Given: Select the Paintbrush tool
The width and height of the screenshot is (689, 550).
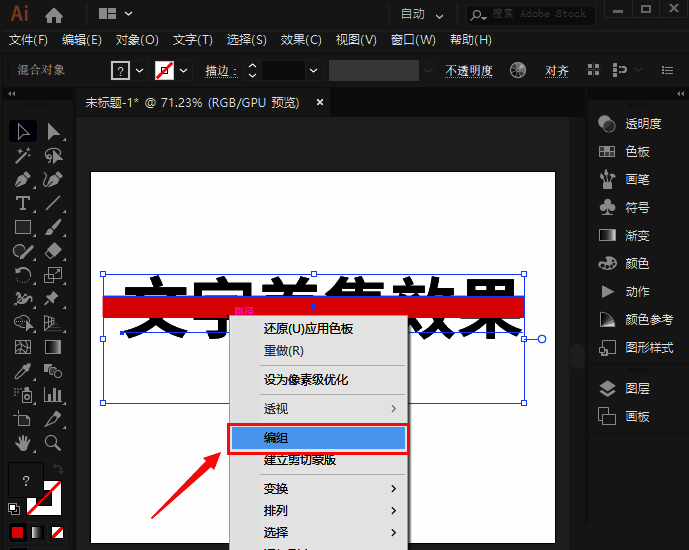Looking at the screenshot, I should 53,227.
